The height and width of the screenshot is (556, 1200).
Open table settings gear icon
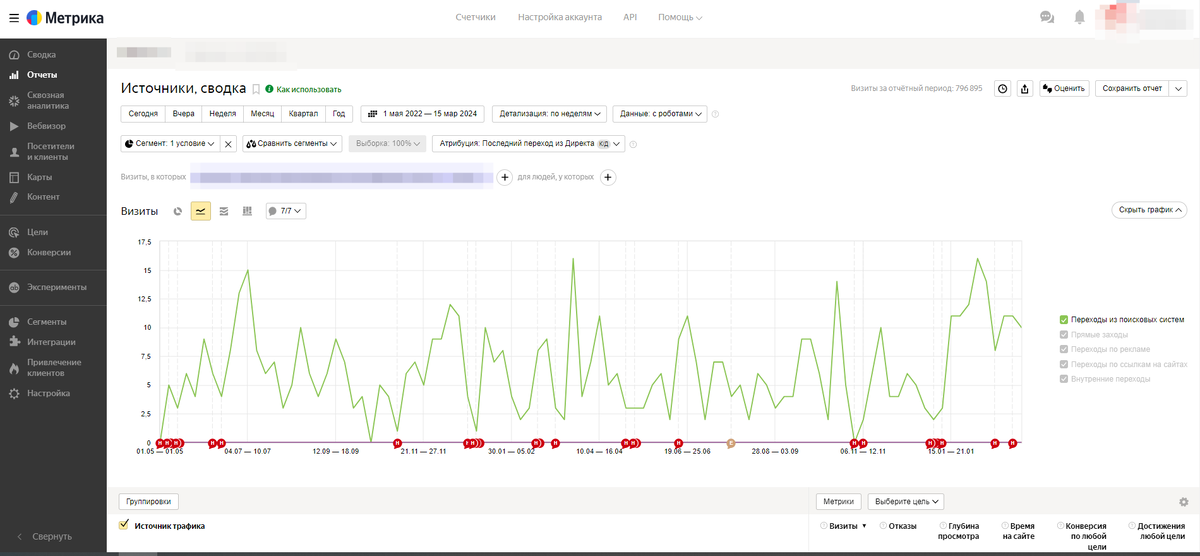(x=1184, y=502)
